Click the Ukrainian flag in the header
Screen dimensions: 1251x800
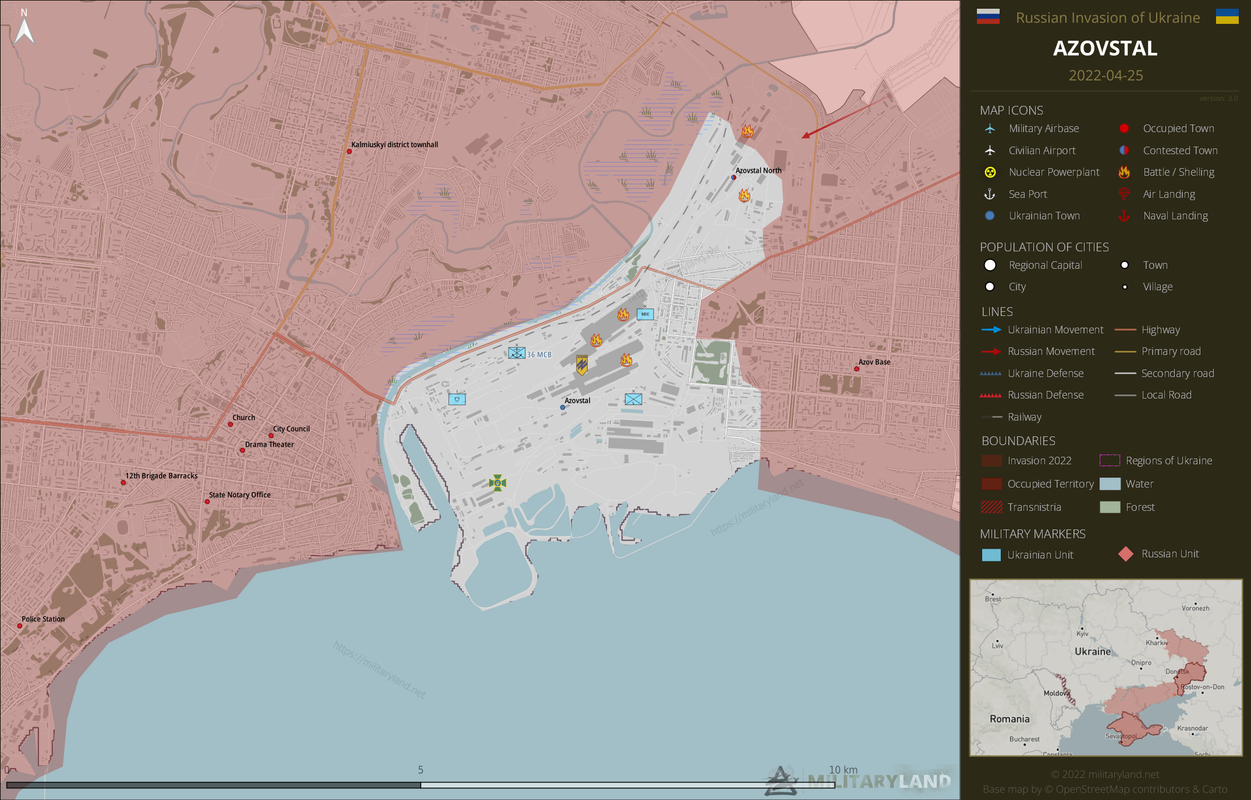(1227, 17)
